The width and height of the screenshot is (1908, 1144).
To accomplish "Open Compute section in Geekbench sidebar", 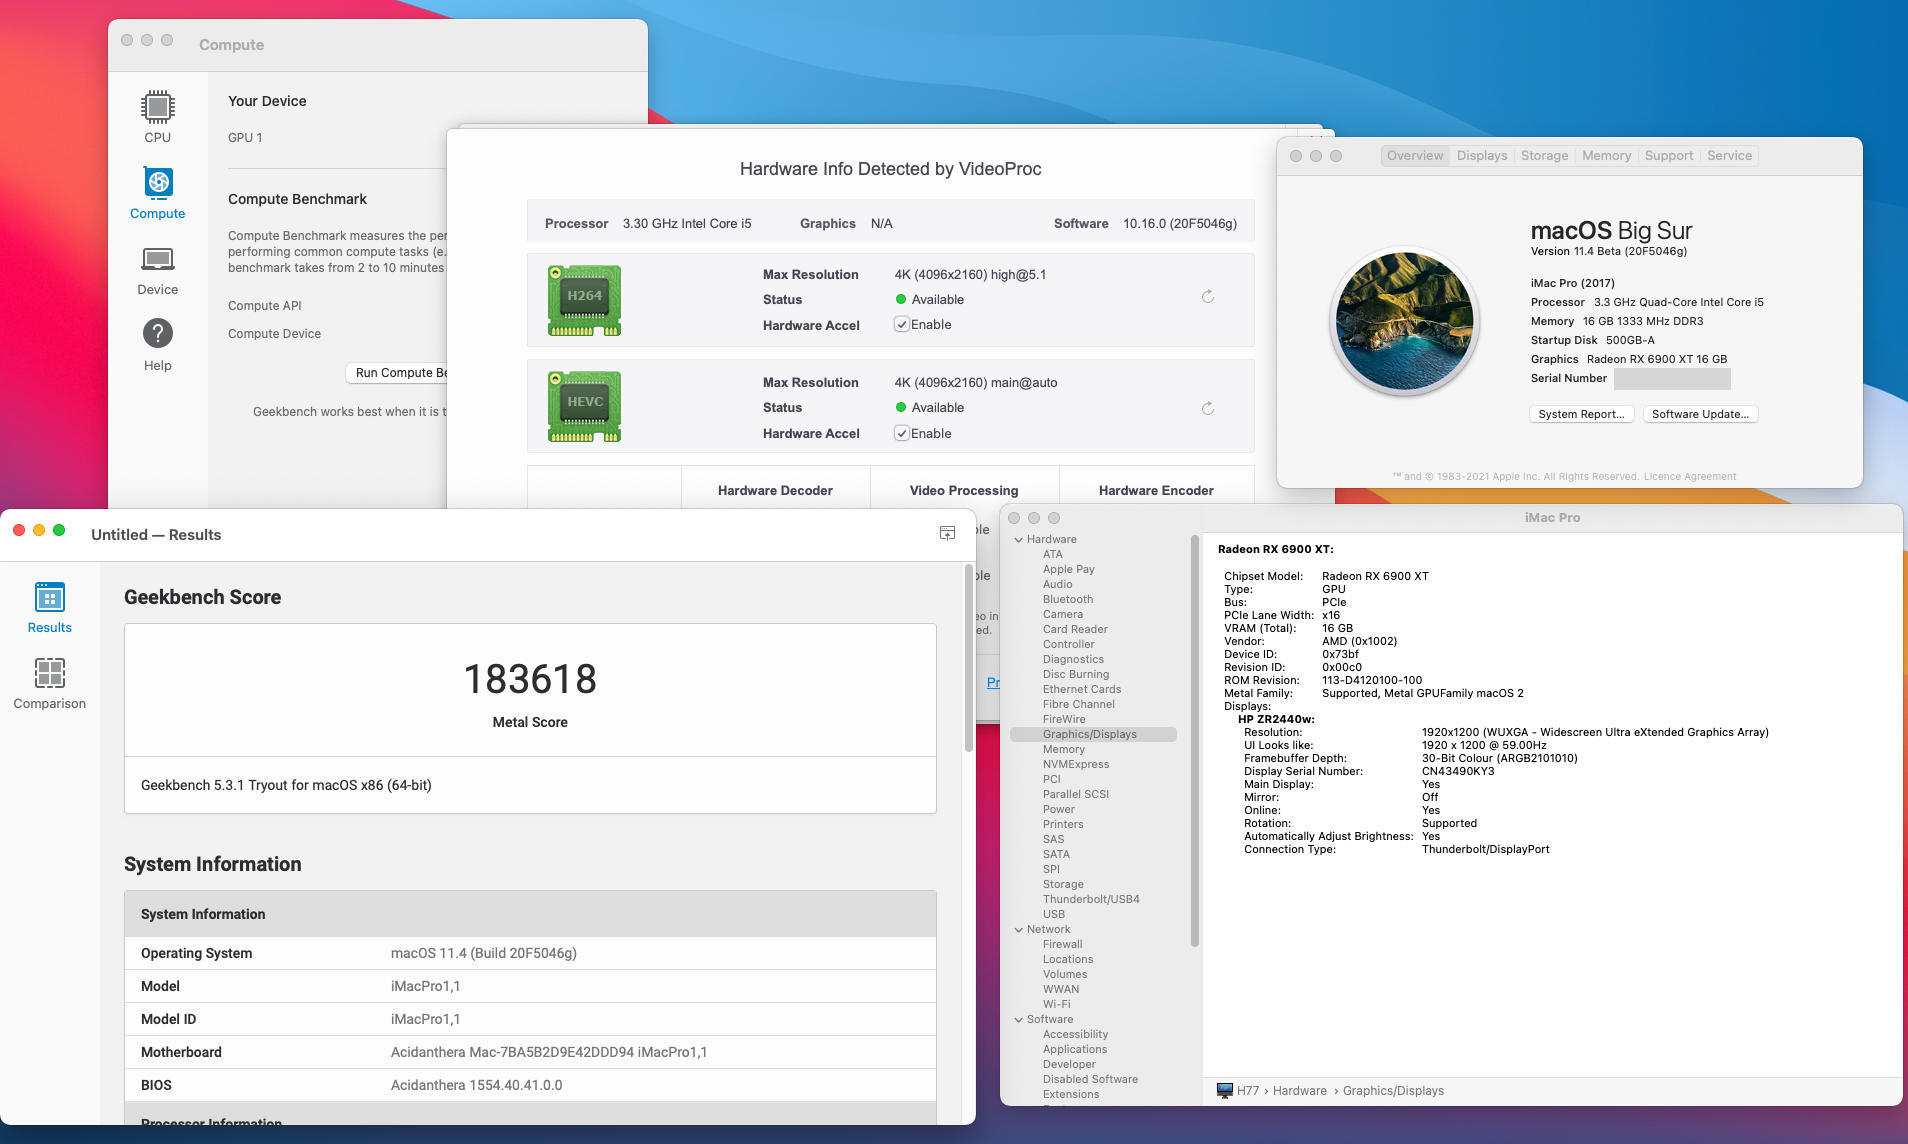I will pyautogui.click(x=157, y=192).
